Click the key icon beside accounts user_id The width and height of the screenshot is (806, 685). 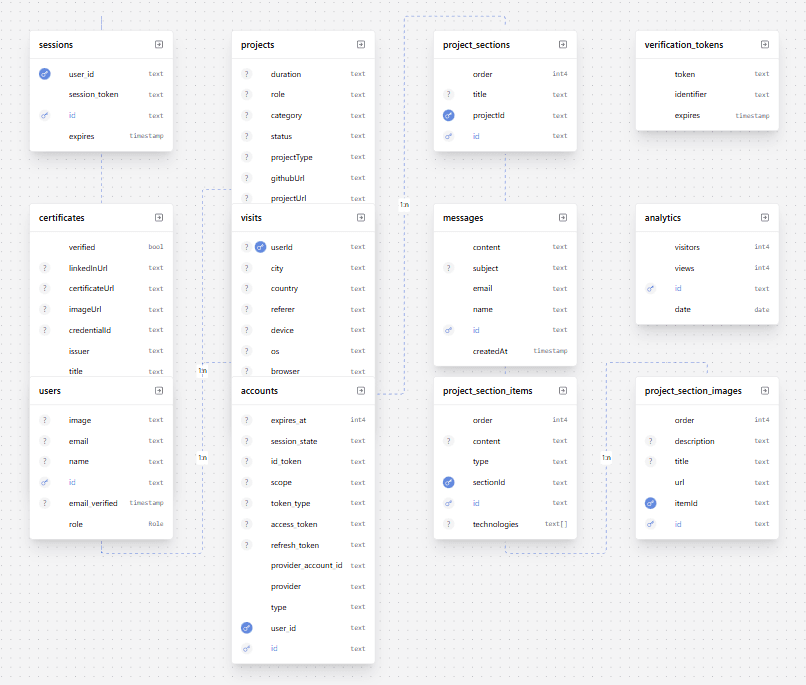coord(246,628)
